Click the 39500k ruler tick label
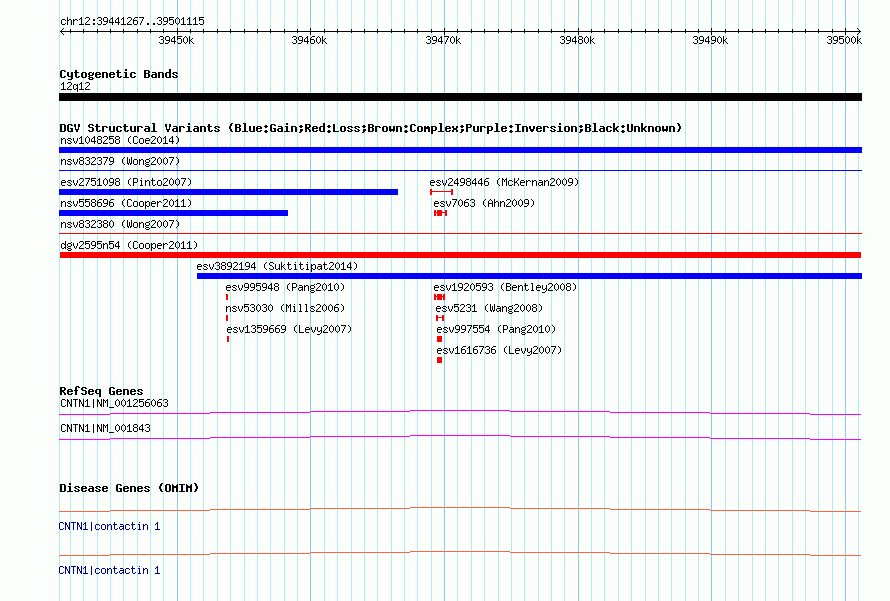 [x=844, y=40]
